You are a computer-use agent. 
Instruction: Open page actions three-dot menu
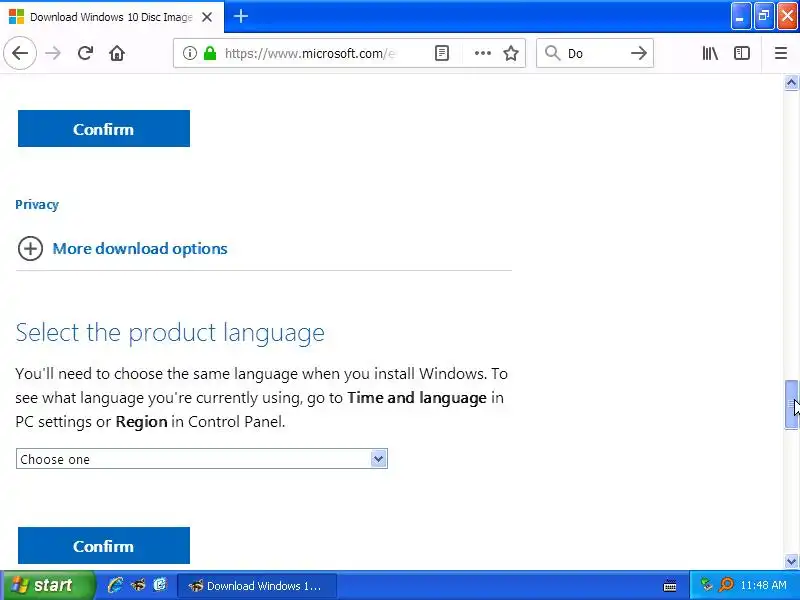tap(482, 53)
